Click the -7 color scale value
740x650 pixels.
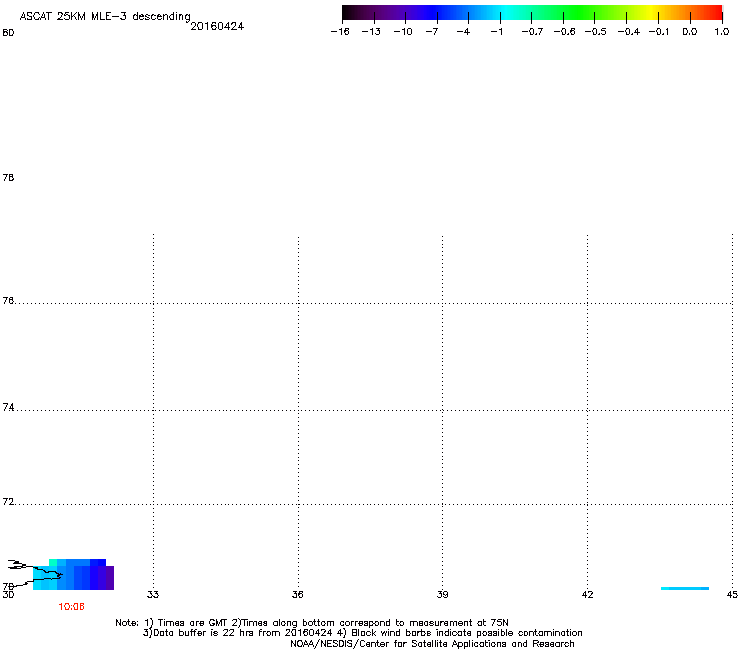point(432,32)
